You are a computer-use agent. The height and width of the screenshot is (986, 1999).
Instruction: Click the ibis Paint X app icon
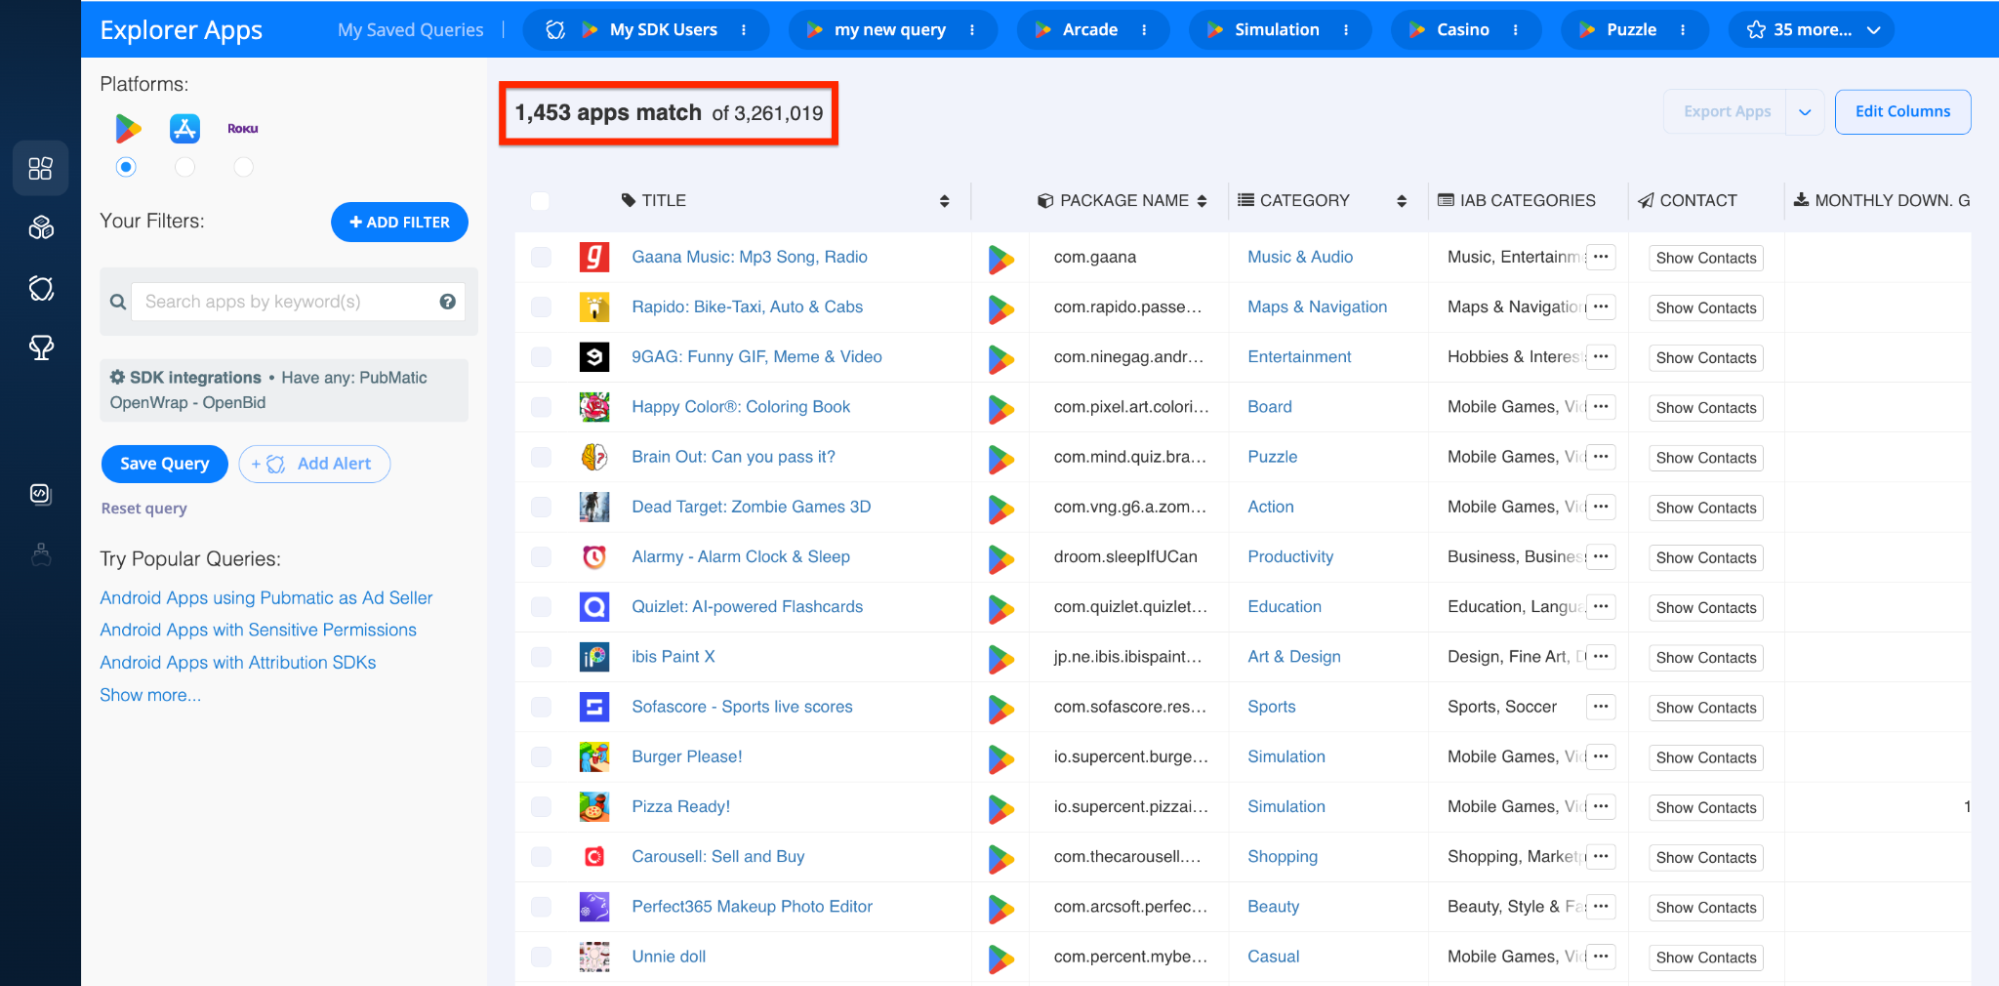[x=594, y=657]
